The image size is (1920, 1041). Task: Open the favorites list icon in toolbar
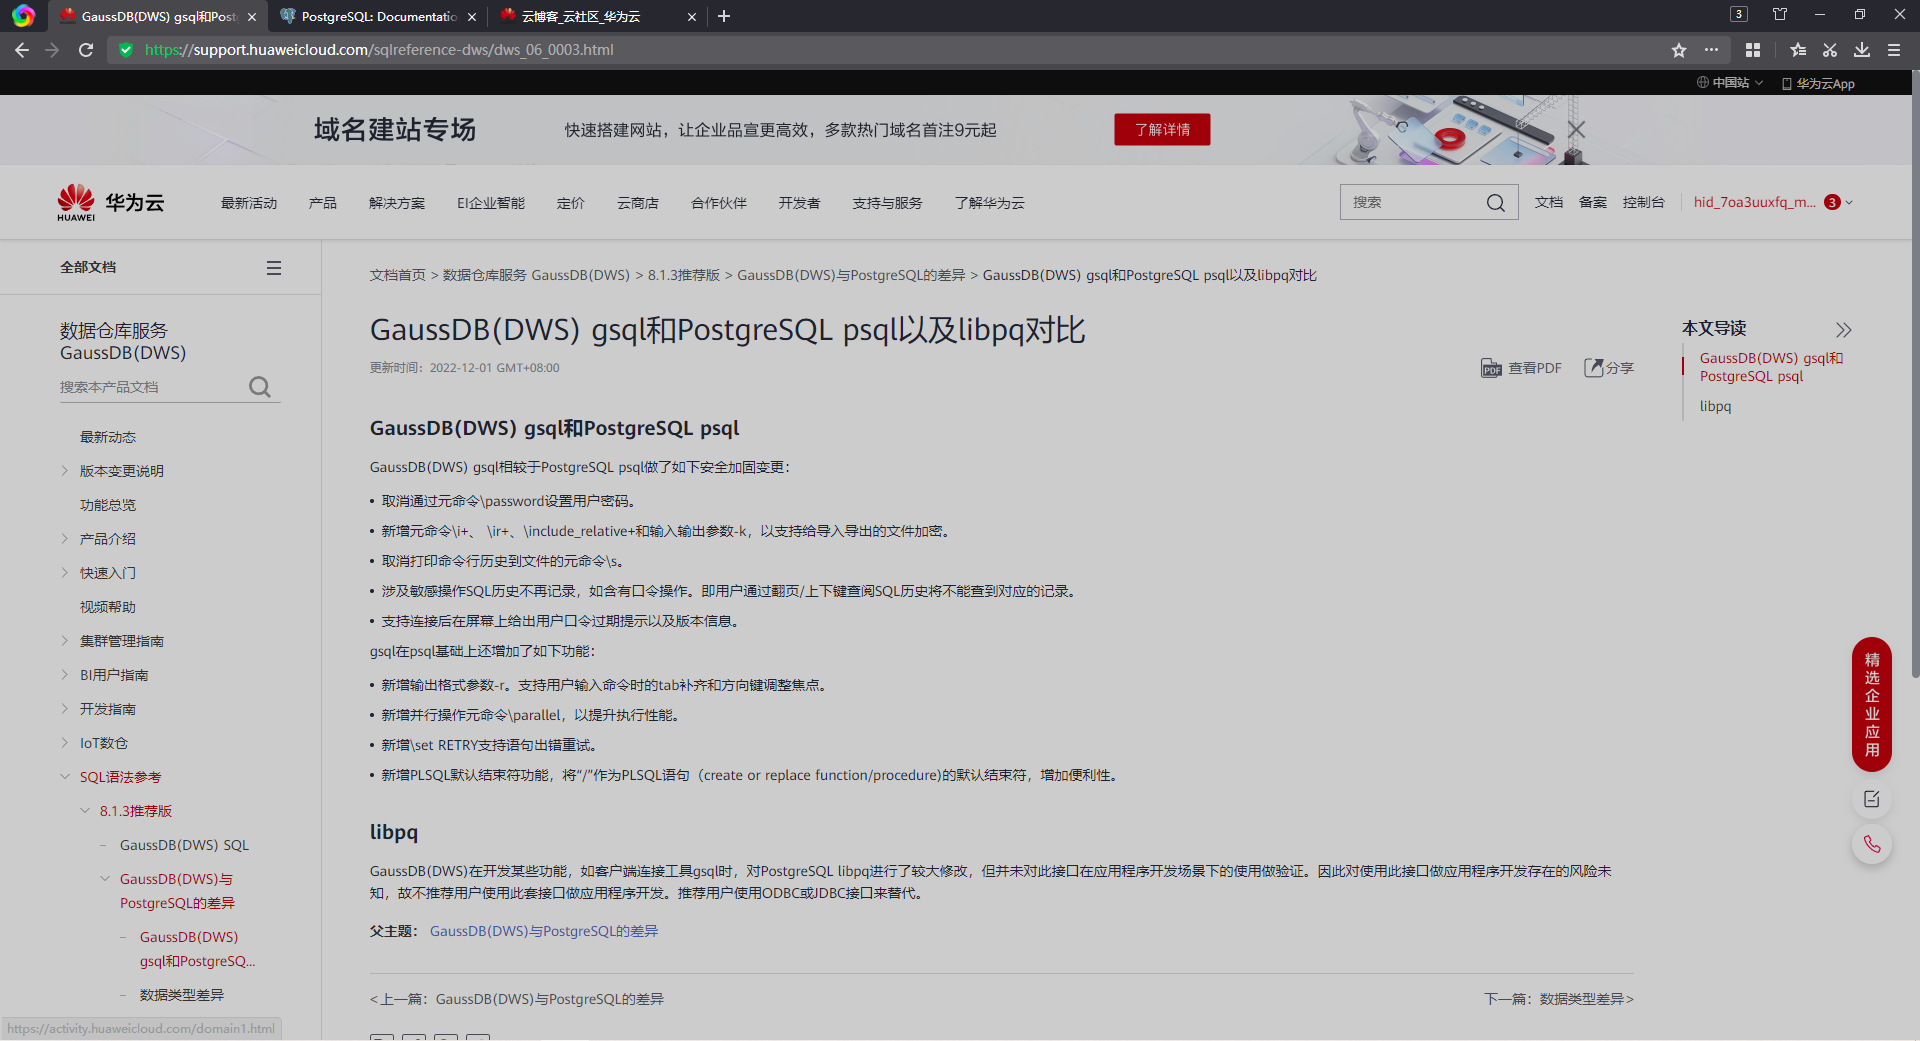point(1798,50)
